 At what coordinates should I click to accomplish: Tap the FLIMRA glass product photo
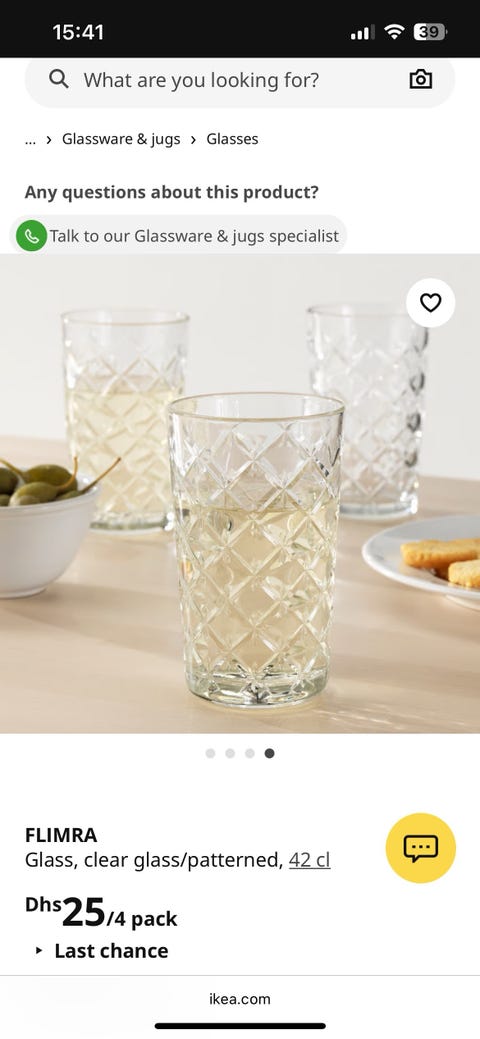coord(240,494)
